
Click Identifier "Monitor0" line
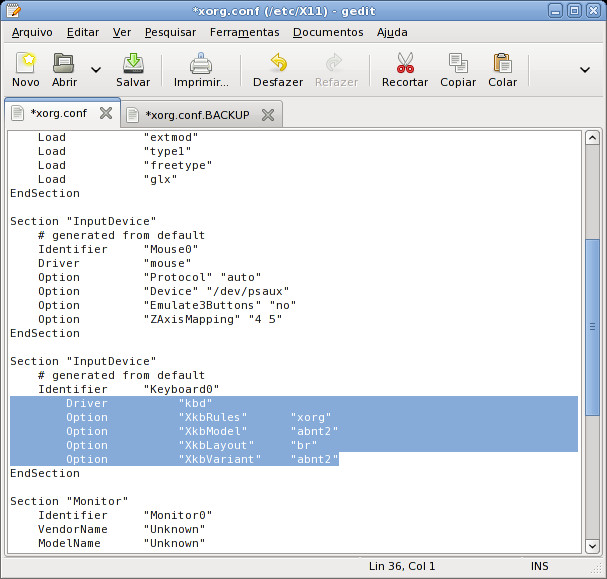point(125,515)
